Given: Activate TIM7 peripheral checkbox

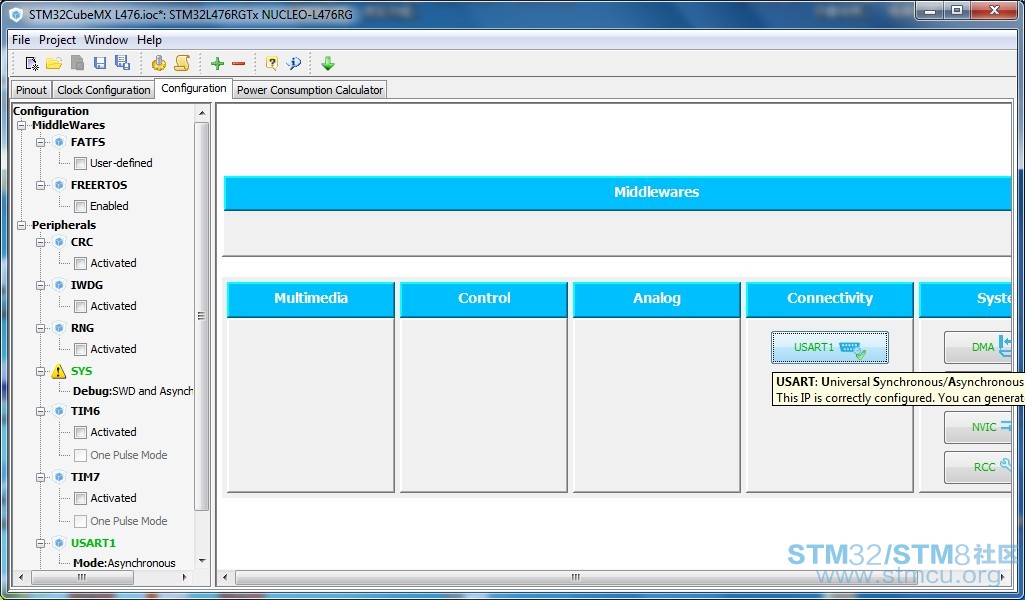Looking at the screenshot, I should pyautogui.click(x=80, y=499).
